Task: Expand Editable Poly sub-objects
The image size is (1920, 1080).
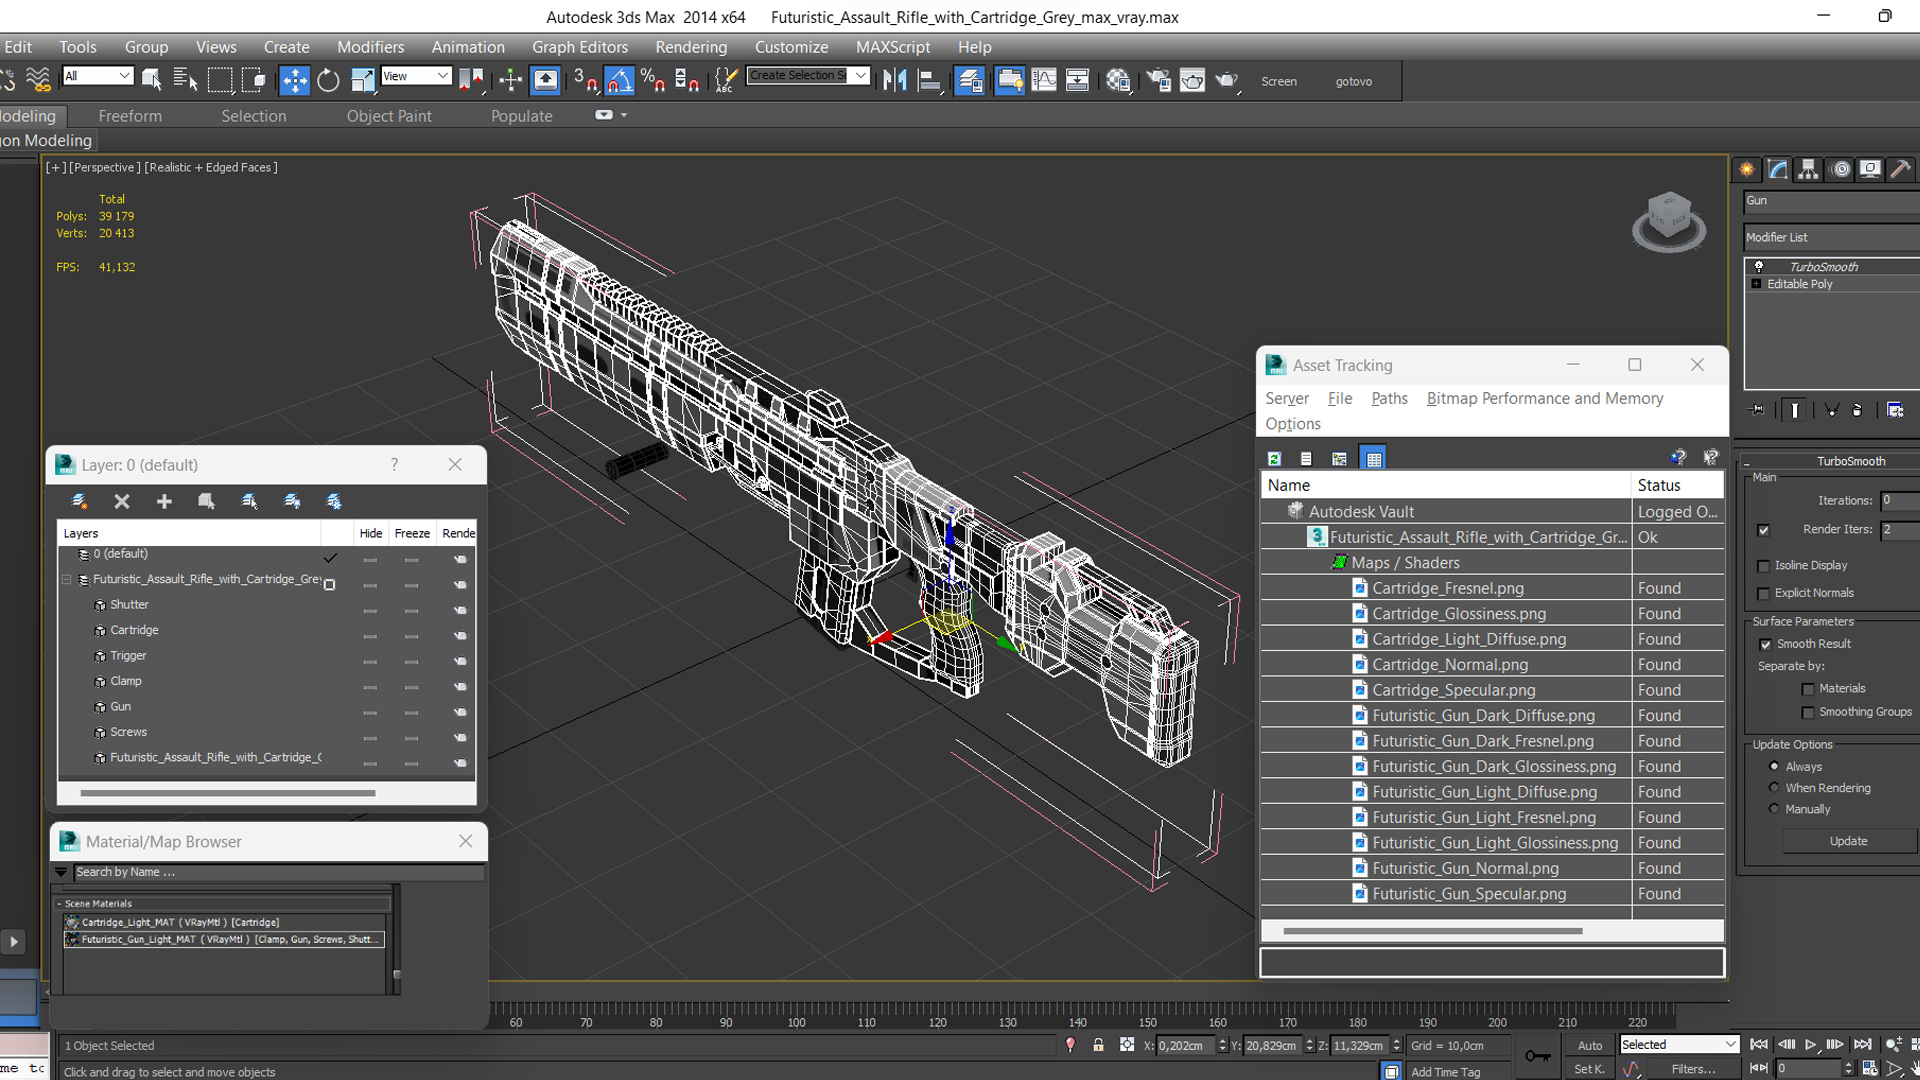Action: (1756, 284)
